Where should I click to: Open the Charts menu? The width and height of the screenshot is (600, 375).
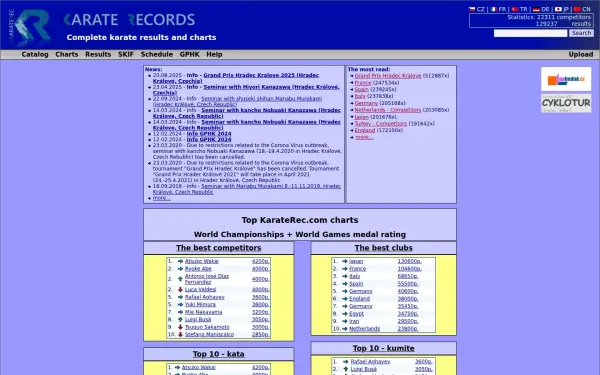(x=67, y=54)
